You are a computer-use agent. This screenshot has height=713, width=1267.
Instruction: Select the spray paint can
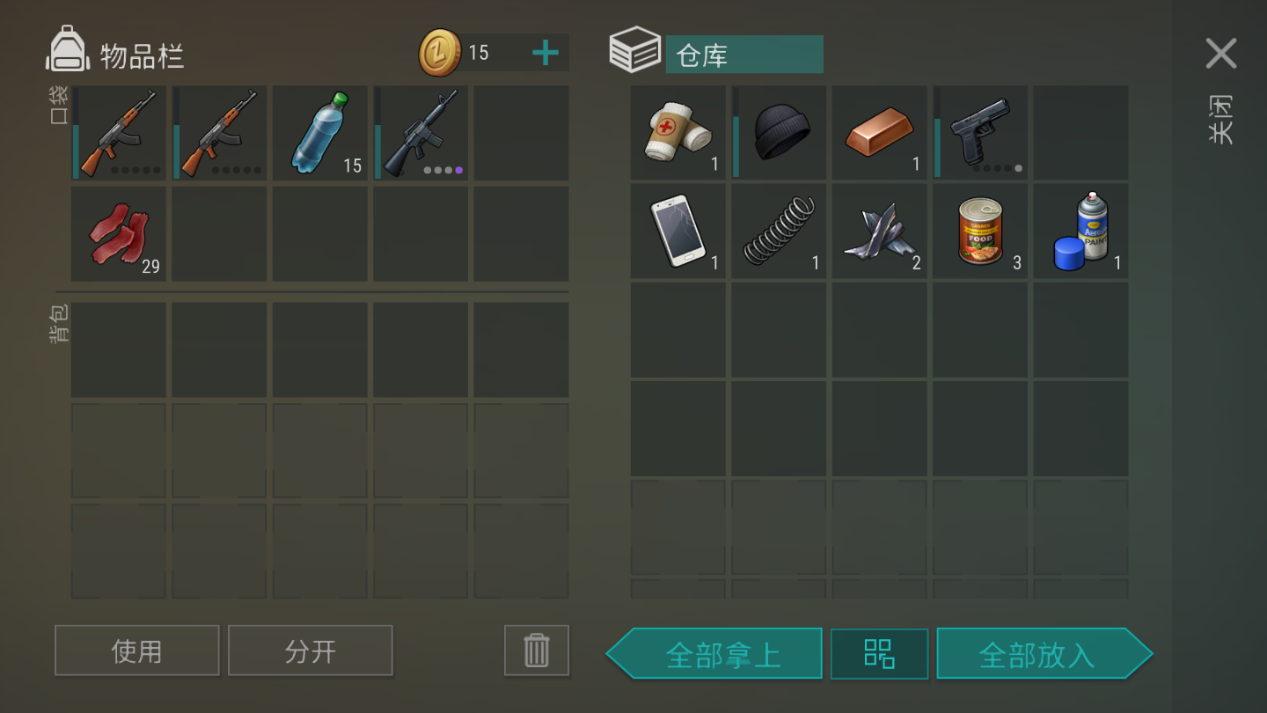1081,231
